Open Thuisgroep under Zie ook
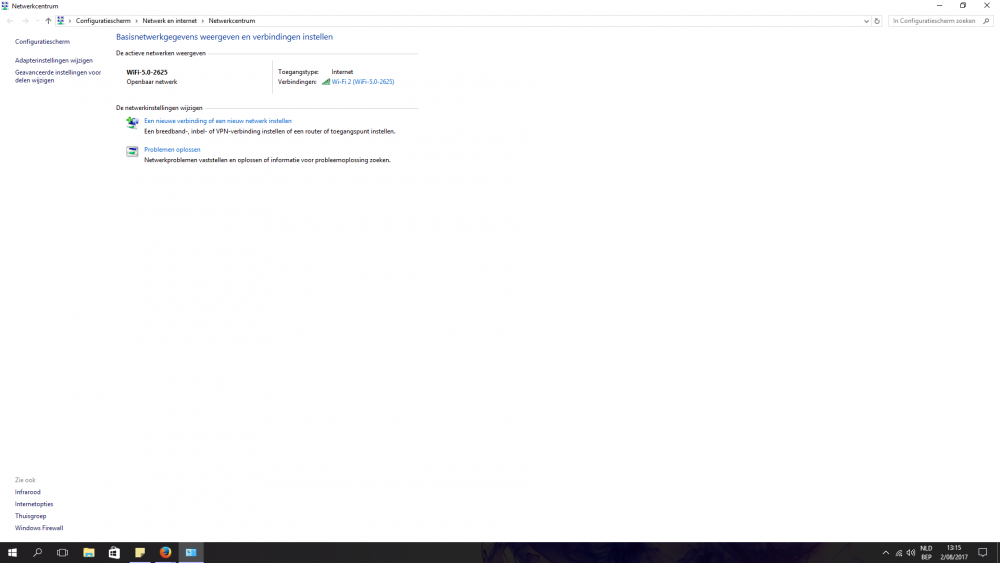 click(31, 516)
